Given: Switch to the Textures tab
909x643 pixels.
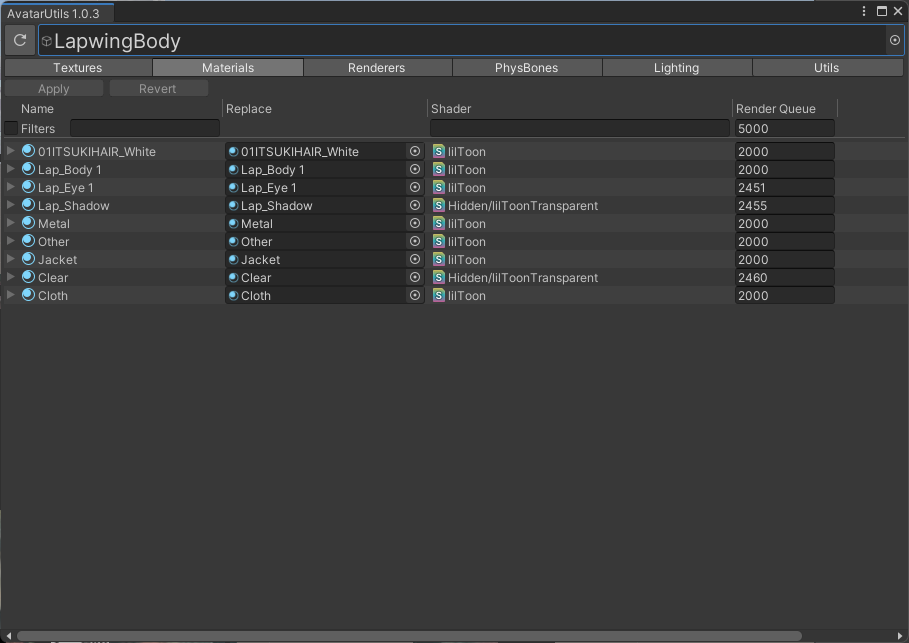Looking at the screenshot, I should pyautogui.click(x=78, y=68).
